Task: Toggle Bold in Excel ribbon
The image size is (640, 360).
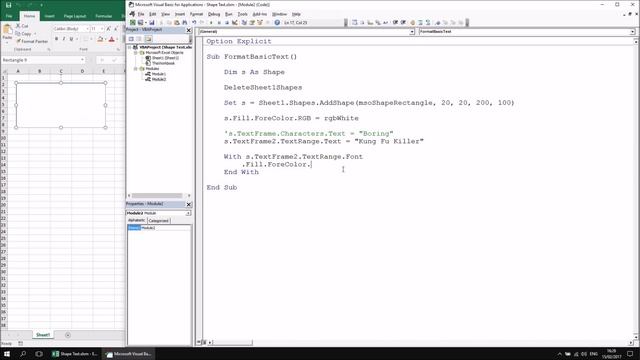Action: 56,39
